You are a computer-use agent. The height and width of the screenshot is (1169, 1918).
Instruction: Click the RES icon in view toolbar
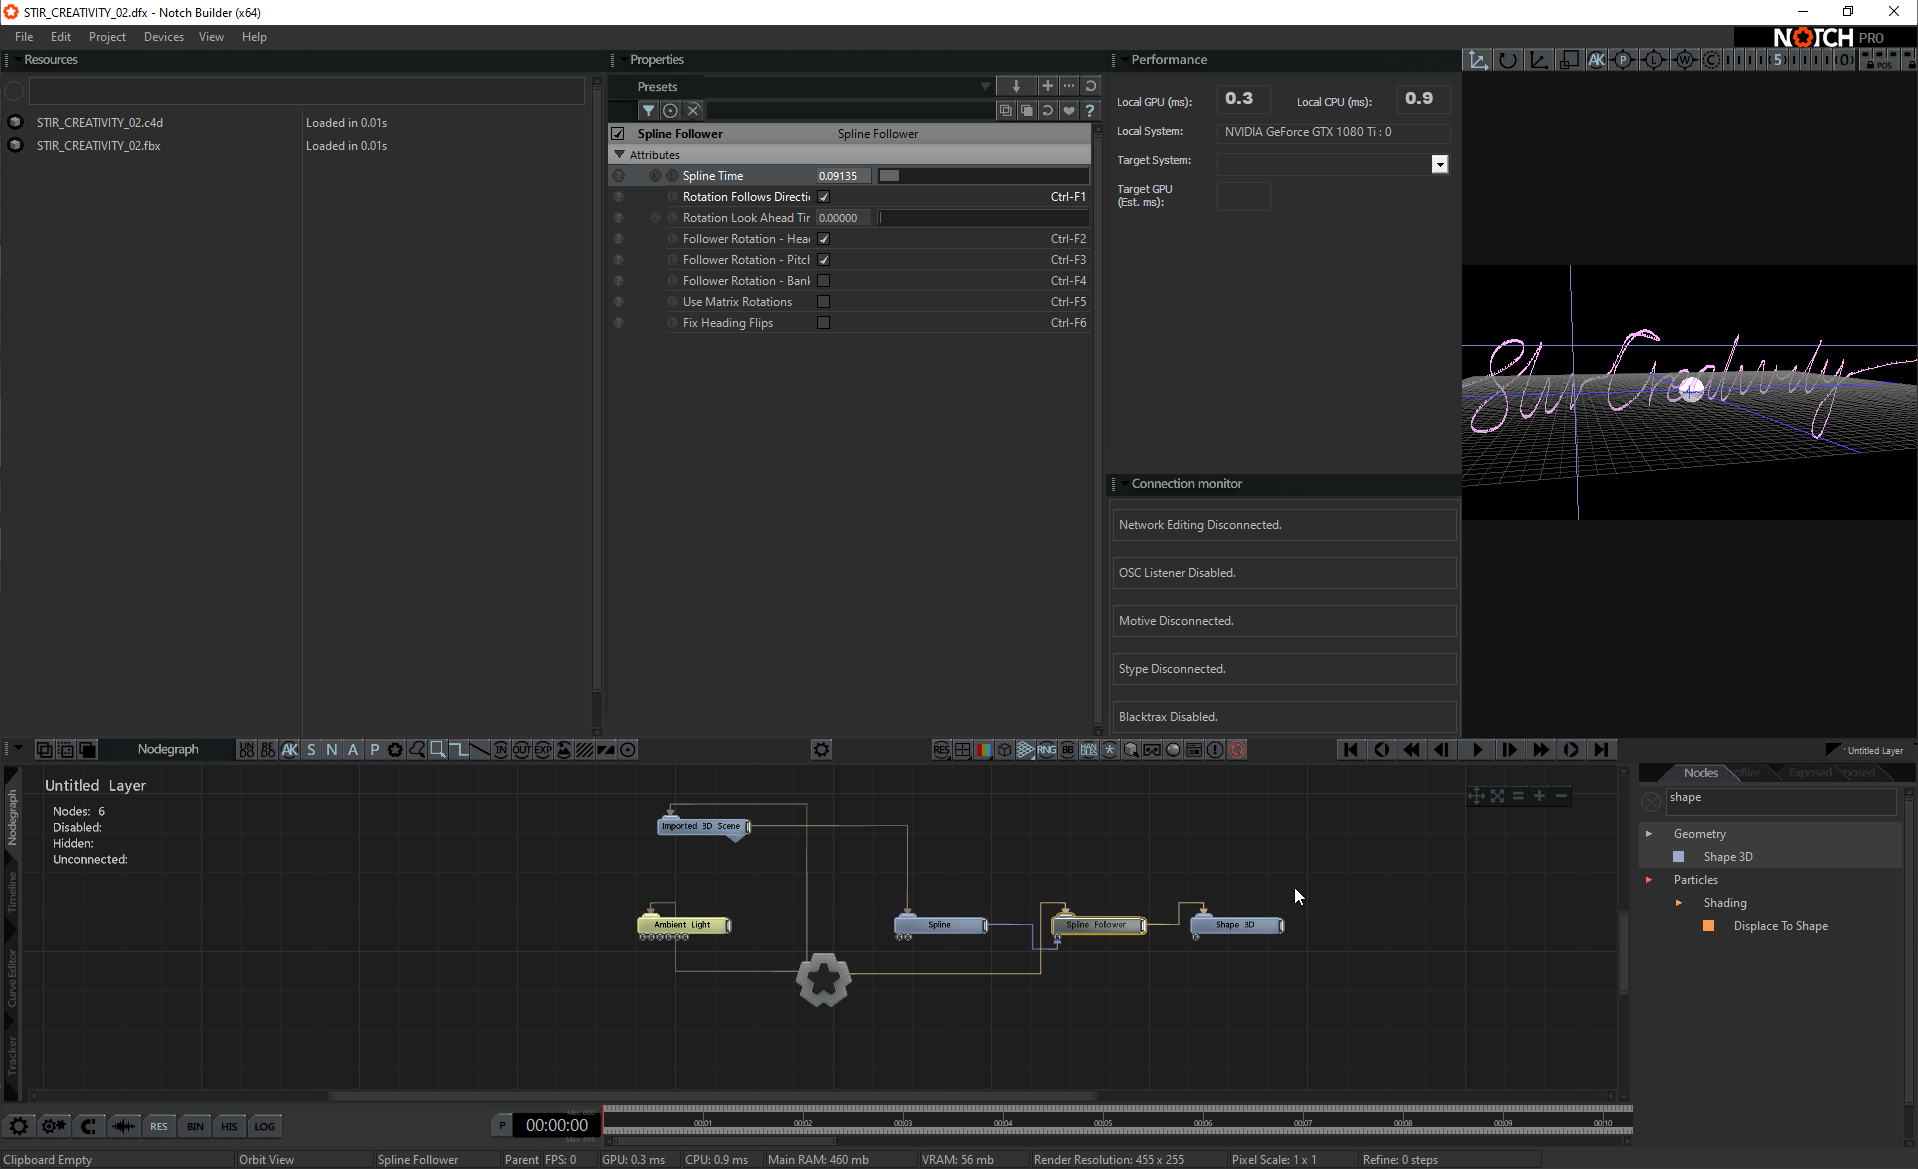[x=941, y=750]
